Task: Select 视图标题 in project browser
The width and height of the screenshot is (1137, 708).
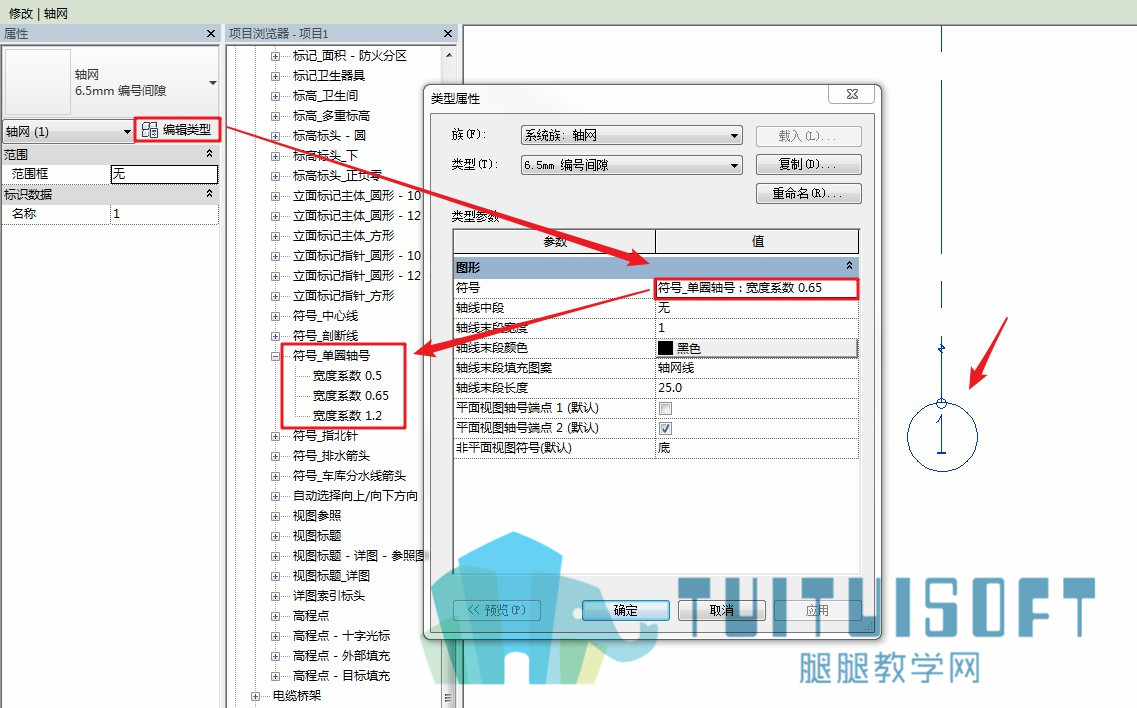Action: click(x=317, y=536)
